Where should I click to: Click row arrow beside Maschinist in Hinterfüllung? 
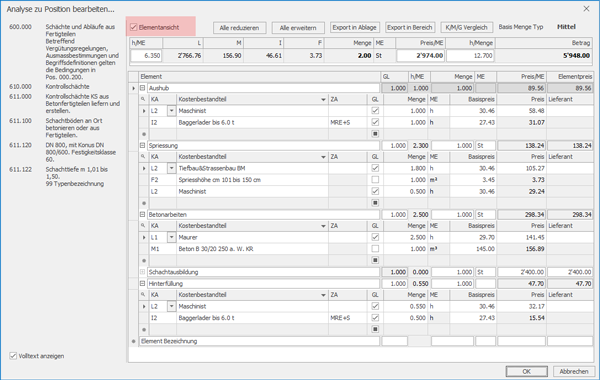click(x=144, y=307)
